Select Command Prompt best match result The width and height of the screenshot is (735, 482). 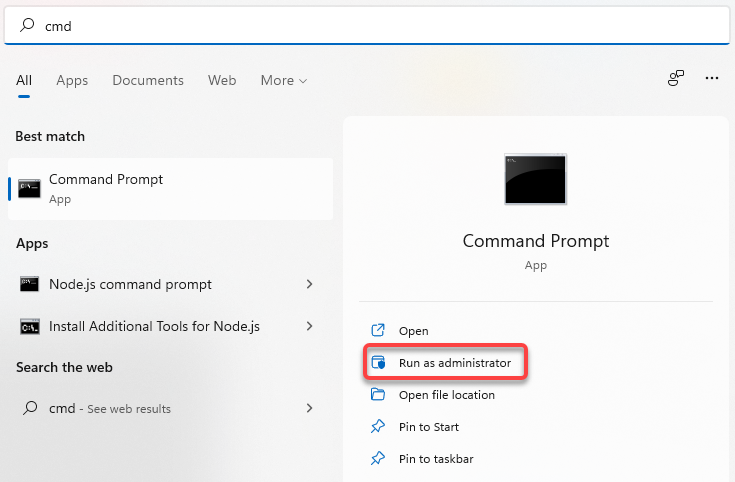click(x=170, y=188)
